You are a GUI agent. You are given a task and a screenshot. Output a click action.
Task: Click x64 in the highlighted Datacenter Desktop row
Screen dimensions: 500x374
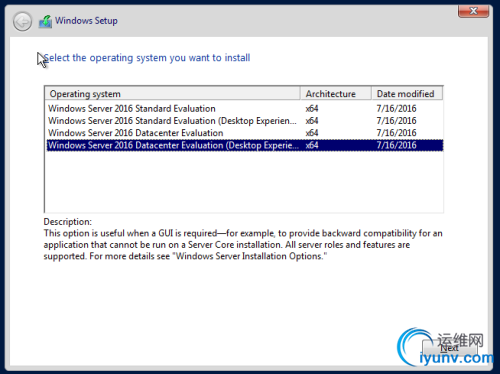coord(312,145)
